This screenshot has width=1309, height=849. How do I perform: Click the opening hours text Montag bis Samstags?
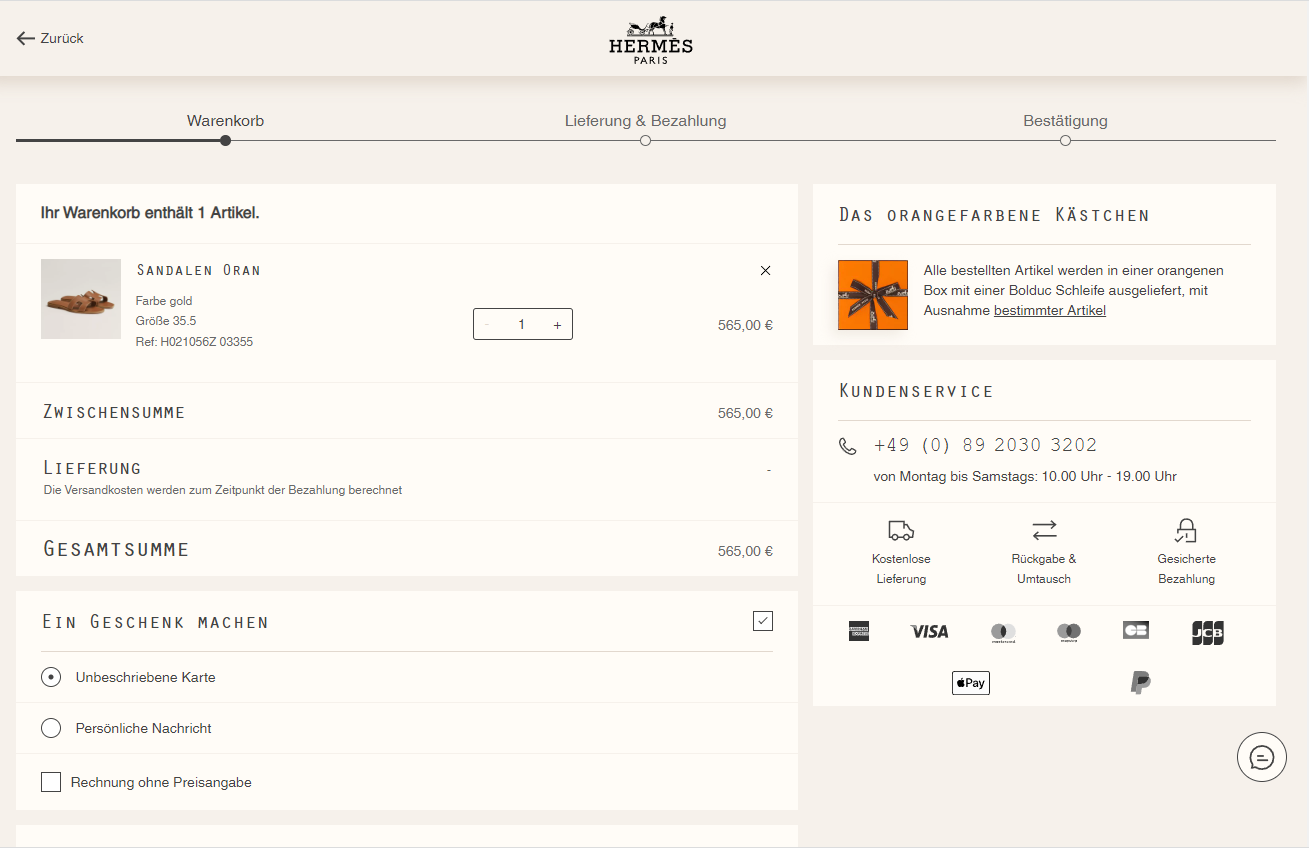pos(1025,476)
